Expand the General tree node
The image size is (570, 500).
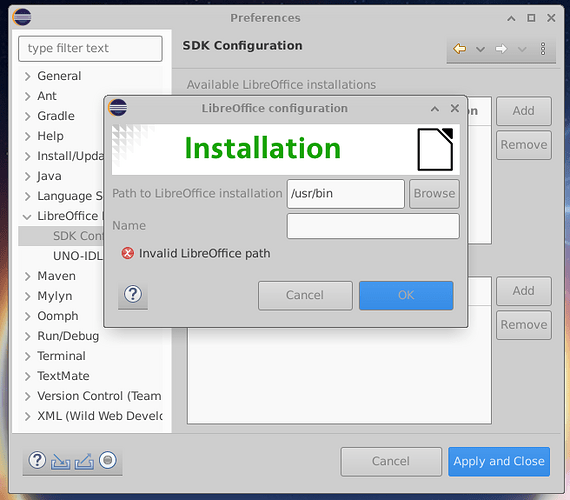pos(27,76)
